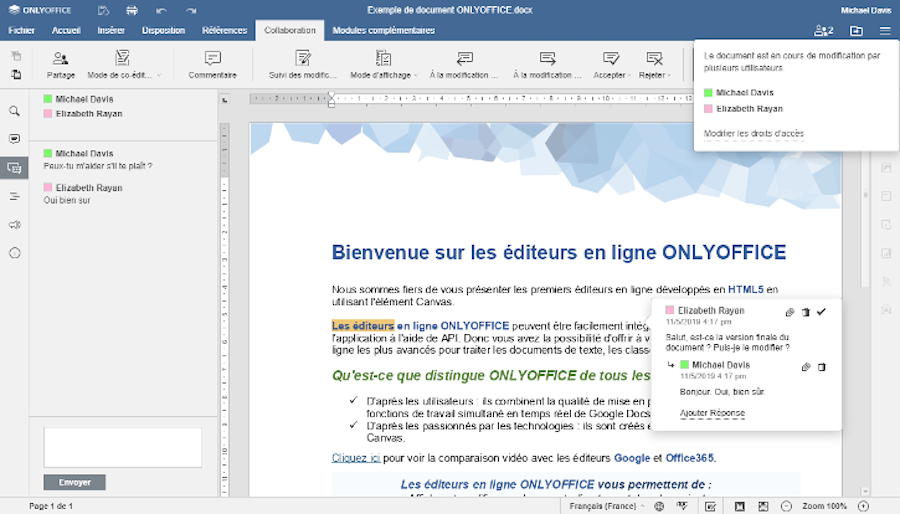Toggle fit to page in status bar
The height and width of the screenshot is (514, 900).
tap(740, 506)
